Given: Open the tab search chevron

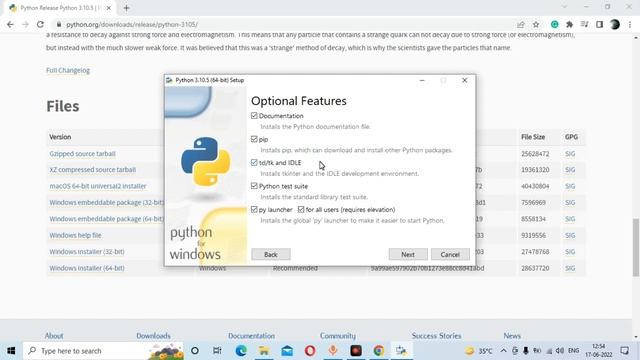Looking at the screenshot, I should click(x=564, y=7).
